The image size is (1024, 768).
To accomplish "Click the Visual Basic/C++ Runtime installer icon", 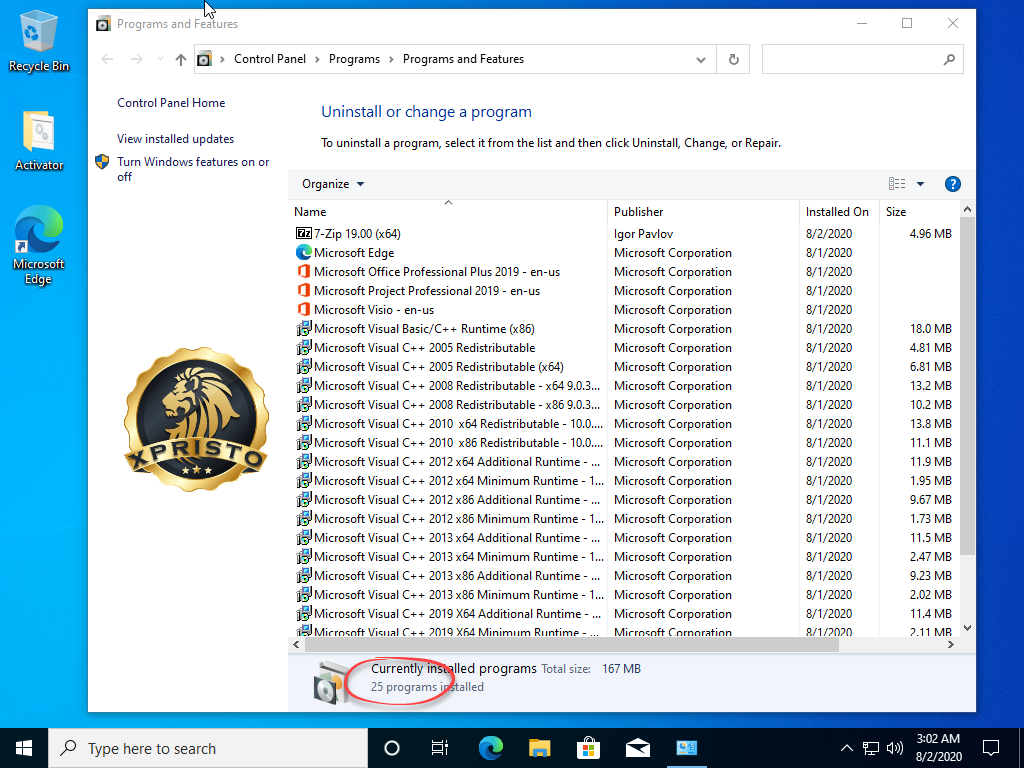I will [x=304, y=328].
